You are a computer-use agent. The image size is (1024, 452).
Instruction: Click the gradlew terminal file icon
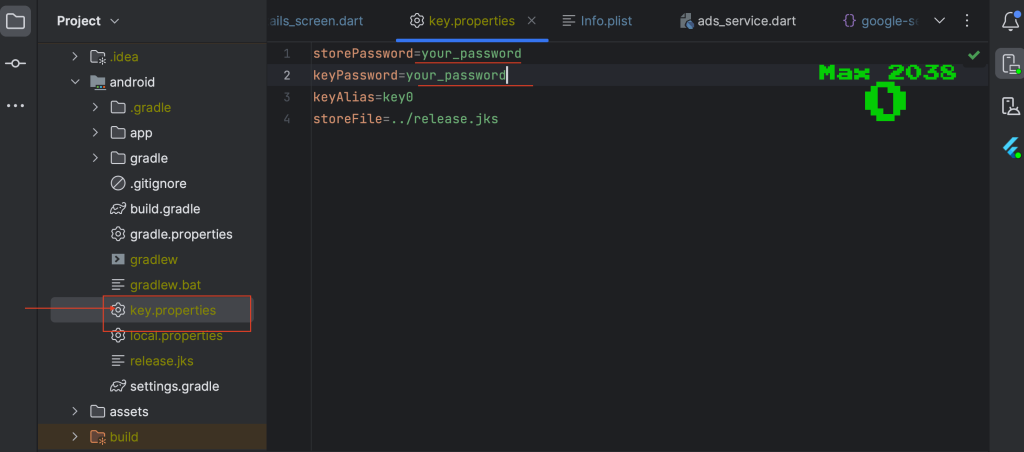coord(118,259)
